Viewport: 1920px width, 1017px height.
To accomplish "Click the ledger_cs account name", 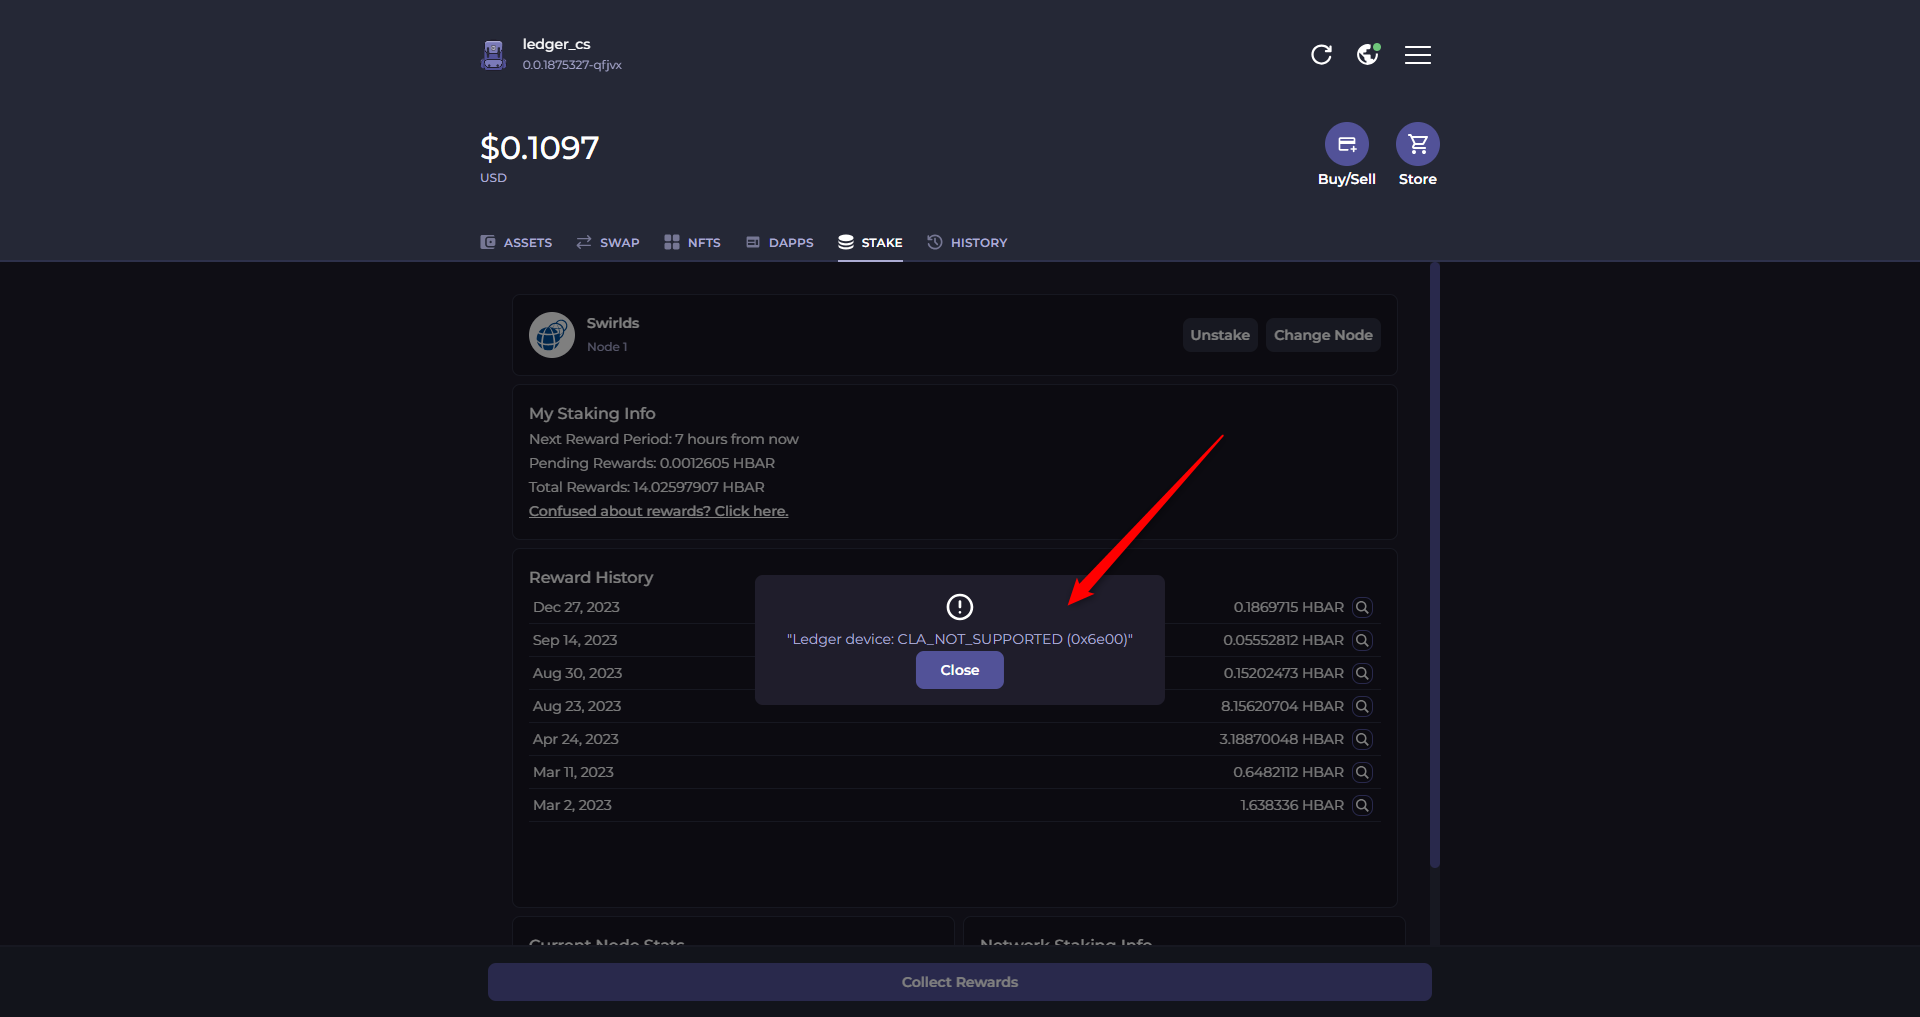I will pyautogui.click(x=556, y=44).
